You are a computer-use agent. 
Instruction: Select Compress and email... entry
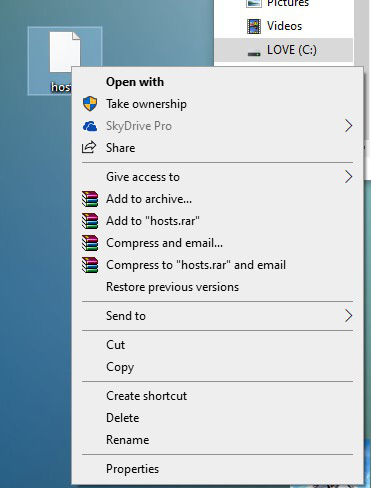coord(217,243)
